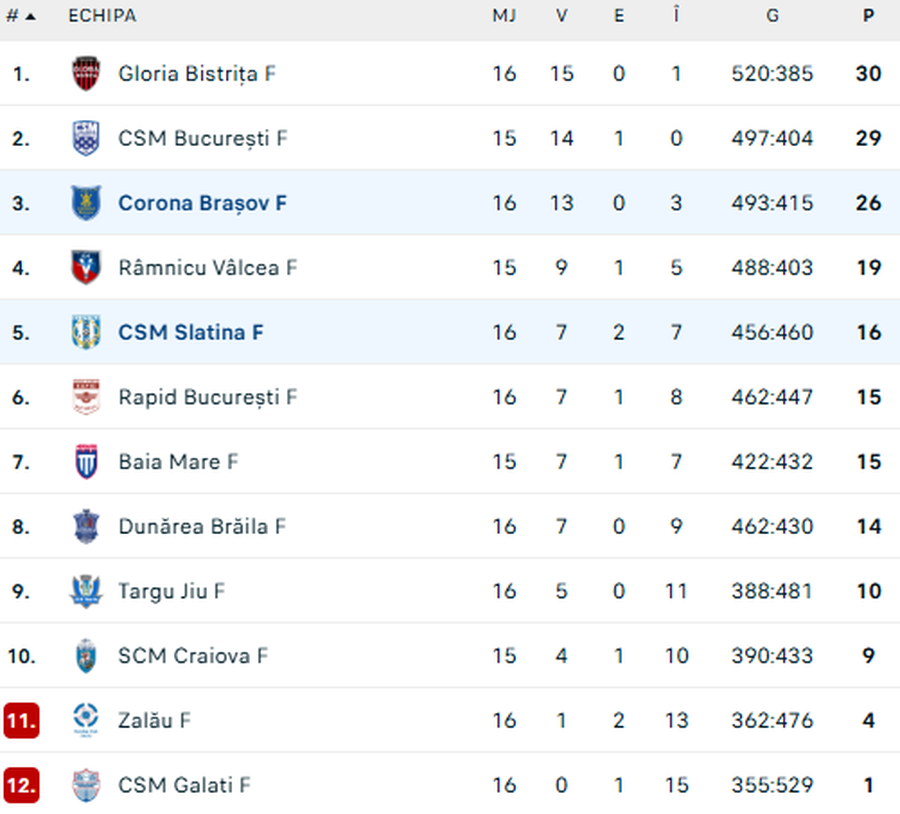Open the Corona Brașov F team link
Screen dimensions: 900x814
[202, 203]
